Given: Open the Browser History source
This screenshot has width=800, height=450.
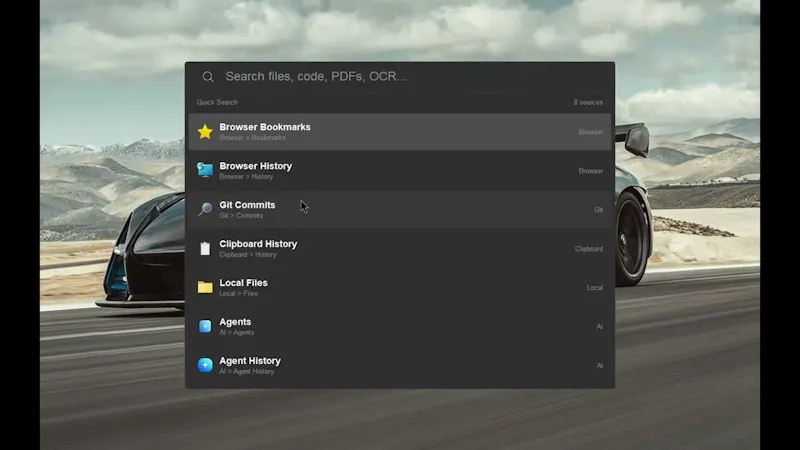Looking at the screenshot, I should point(399,170).
